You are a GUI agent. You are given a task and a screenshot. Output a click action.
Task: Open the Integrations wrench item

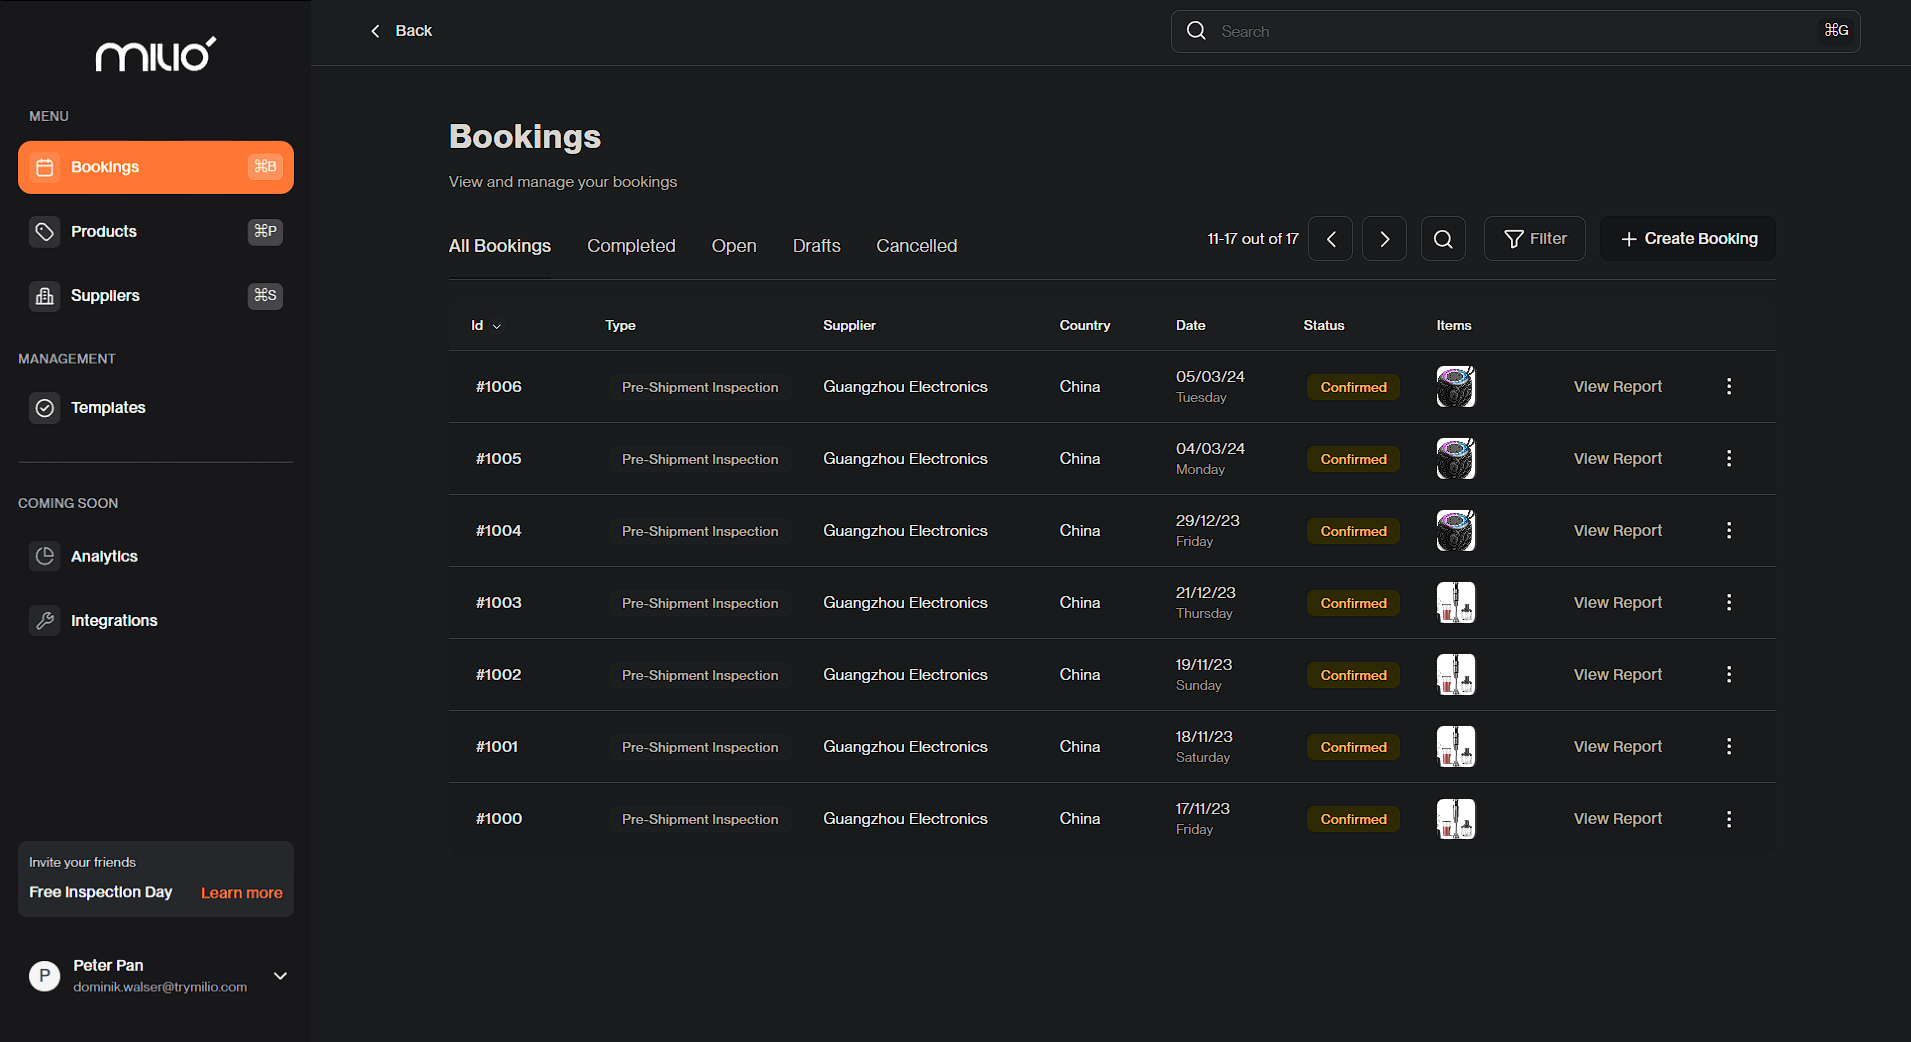pos(156,620)
